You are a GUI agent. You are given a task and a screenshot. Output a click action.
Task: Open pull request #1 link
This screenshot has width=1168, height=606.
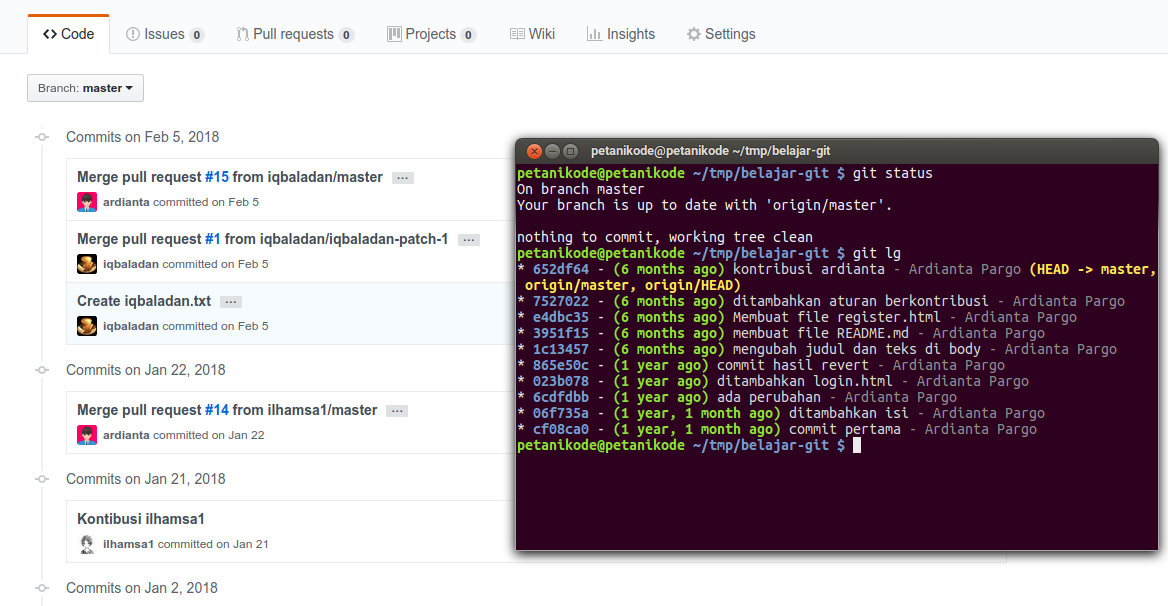point(213,239)
